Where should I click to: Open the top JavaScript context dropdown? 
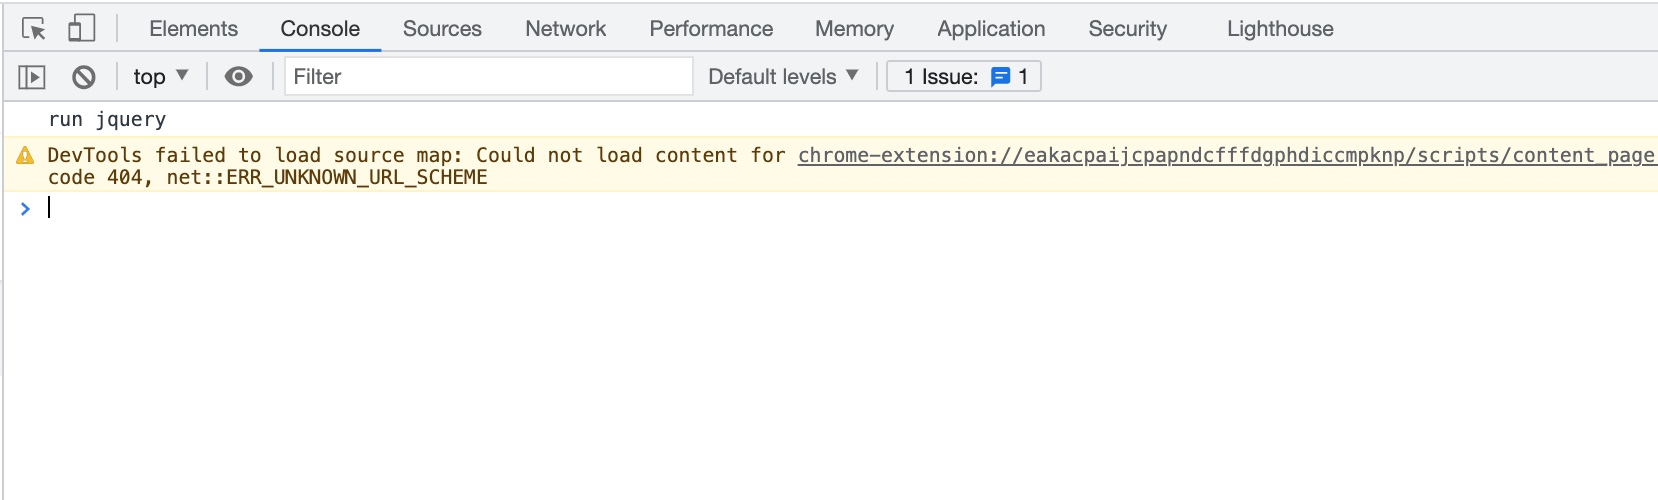[161, 76]
